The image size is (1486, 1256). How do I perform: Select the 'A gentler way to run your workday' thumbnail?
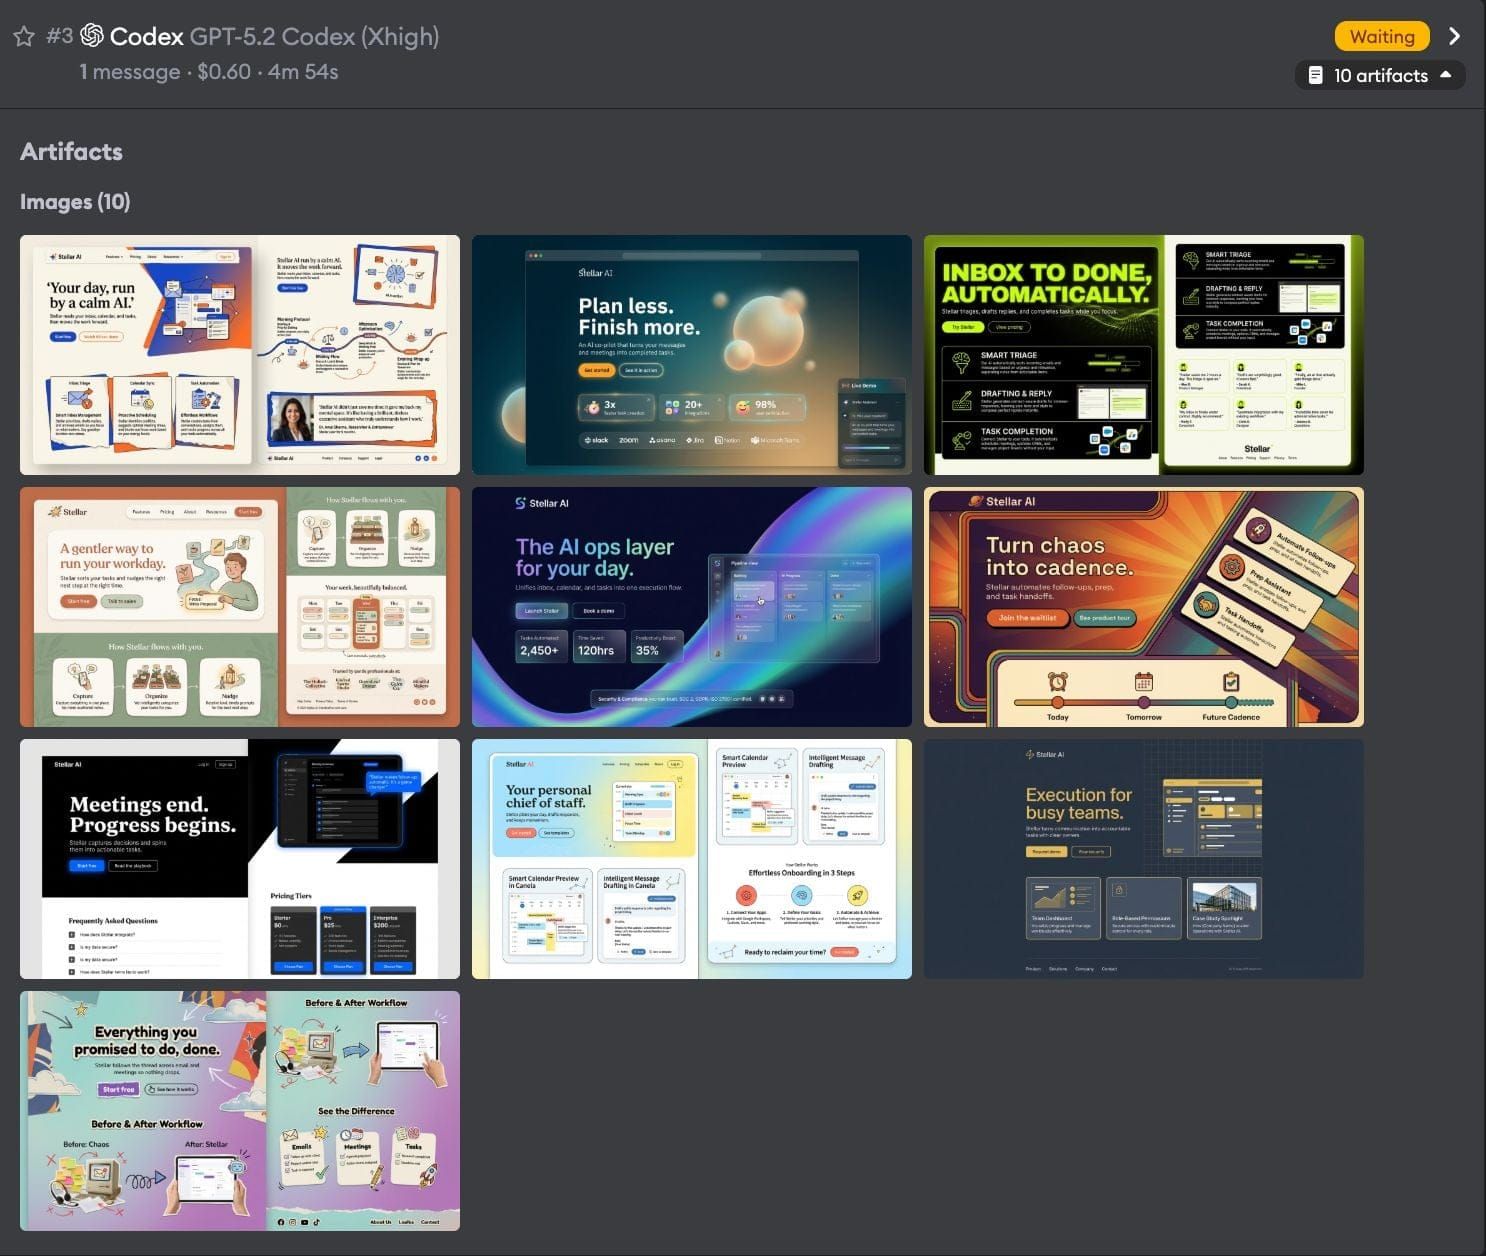pos(239,606)
